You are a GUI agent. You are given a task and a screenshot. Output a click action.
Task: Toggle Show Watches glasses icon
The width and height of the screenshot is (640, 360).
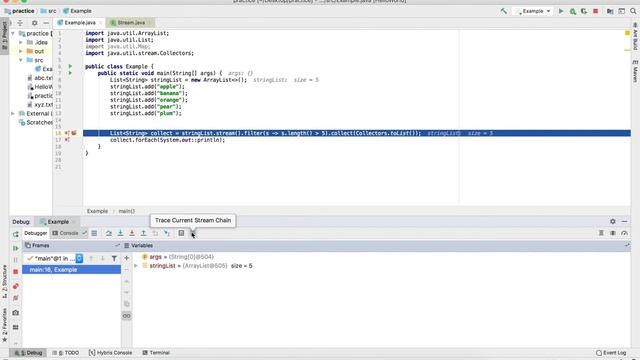click(127, 316)
